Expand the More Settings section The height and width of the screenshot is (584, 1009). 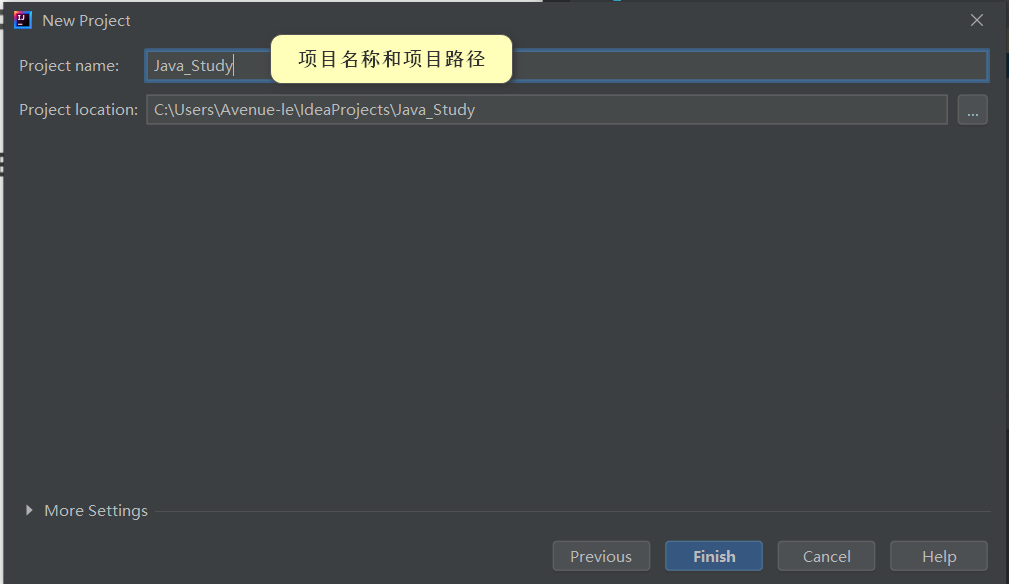(29, 511)
